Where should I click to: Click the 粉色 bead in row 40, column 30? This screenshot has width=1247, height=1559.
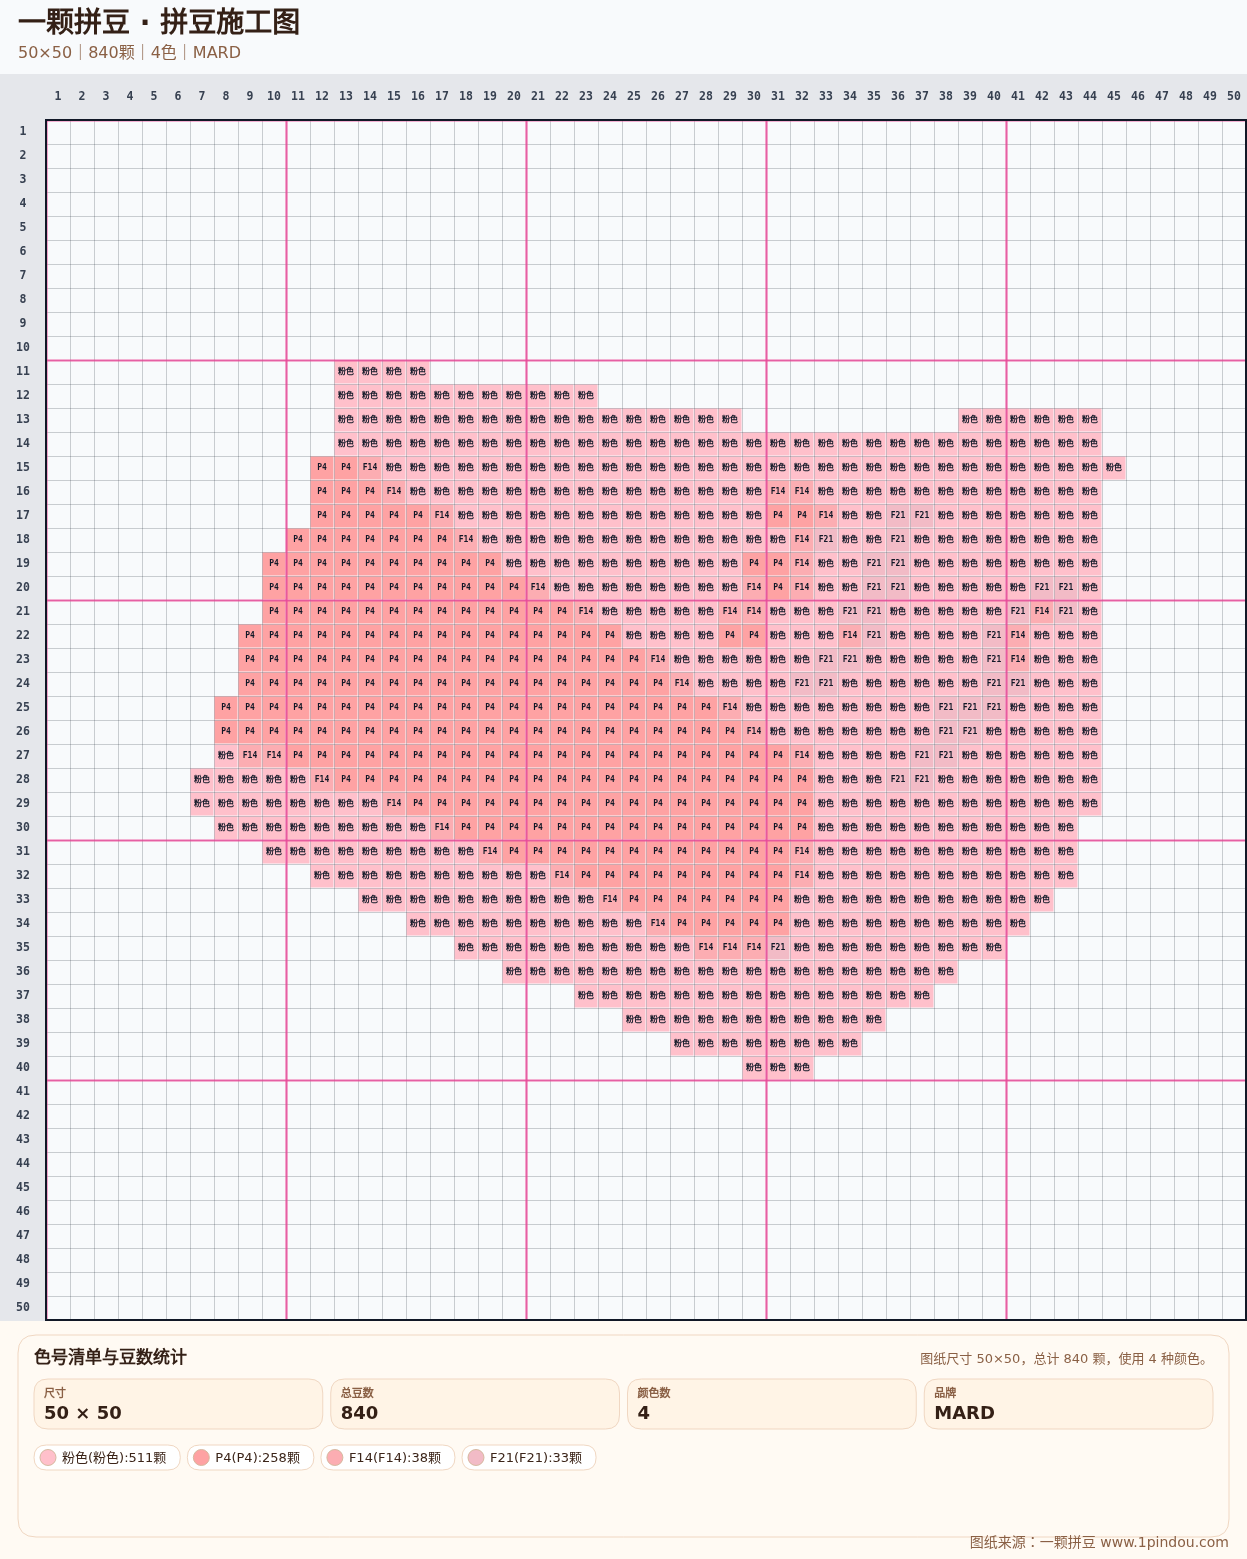tap(754, 1067)
